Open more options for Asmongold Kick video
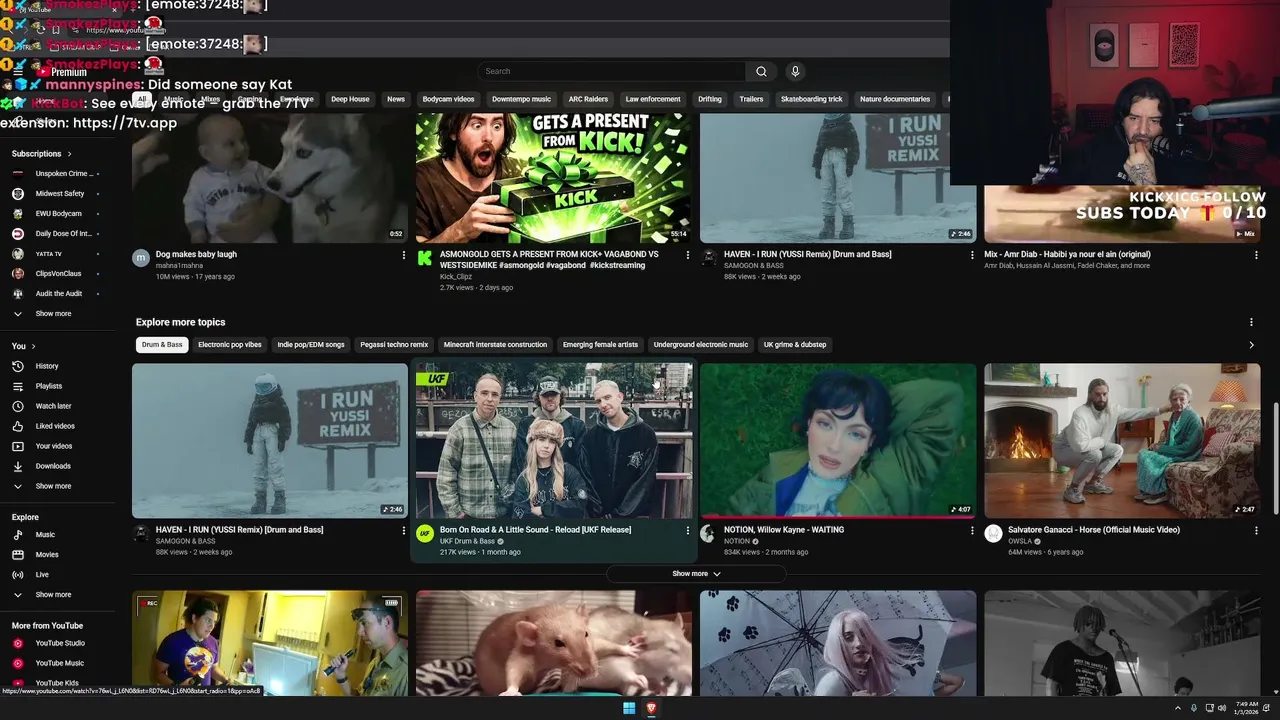Screen dimensions: 1280x720 [x=688, y=255]
